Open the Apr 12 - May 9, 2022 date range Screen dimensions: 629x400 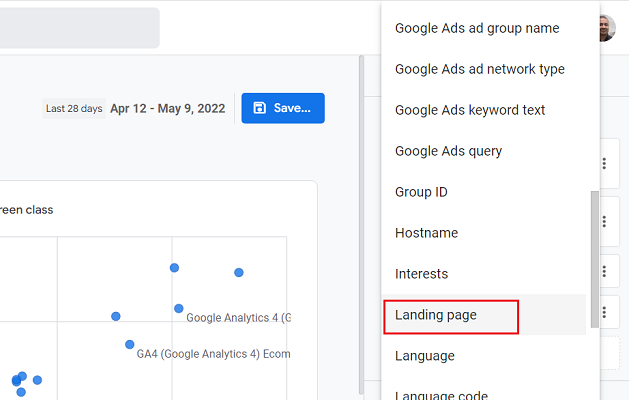pos(168,109)
